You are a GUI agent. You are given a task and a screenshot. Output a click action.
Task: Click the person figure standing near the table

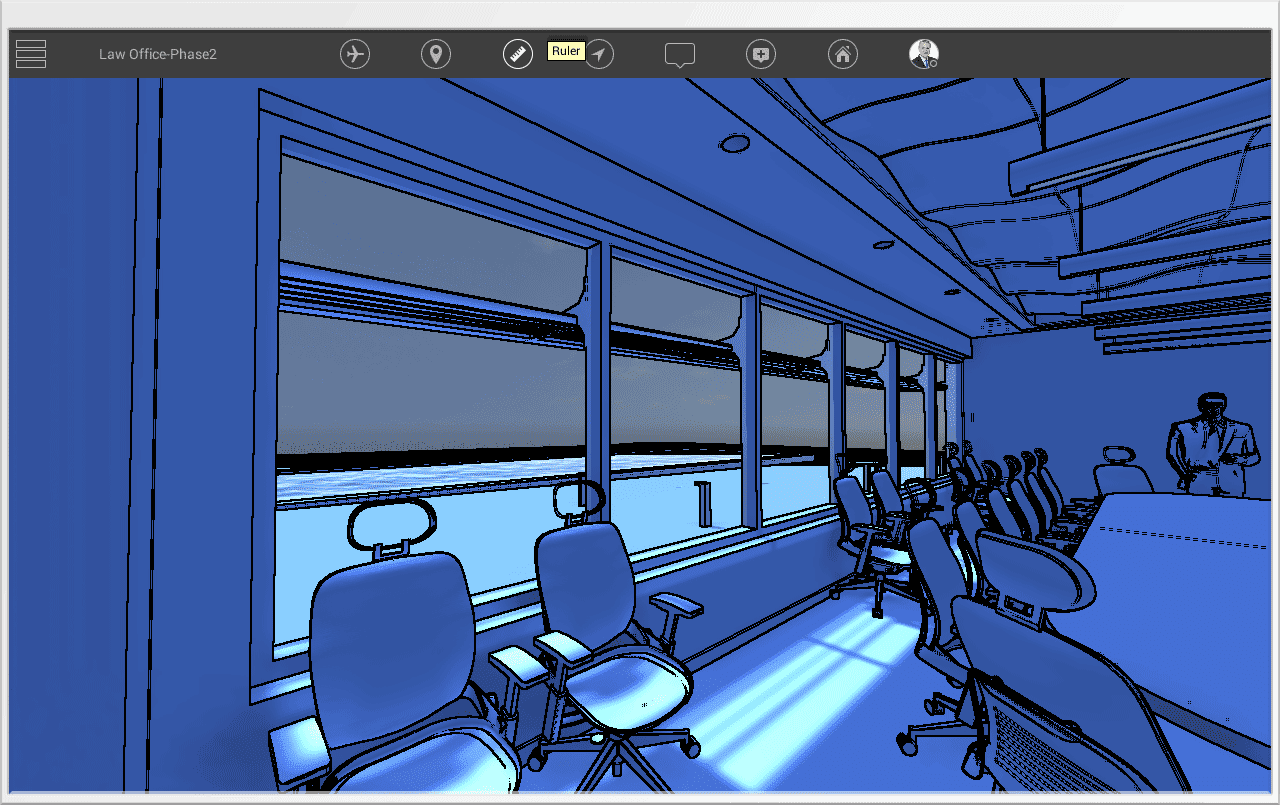click(x=1211, y=440)
